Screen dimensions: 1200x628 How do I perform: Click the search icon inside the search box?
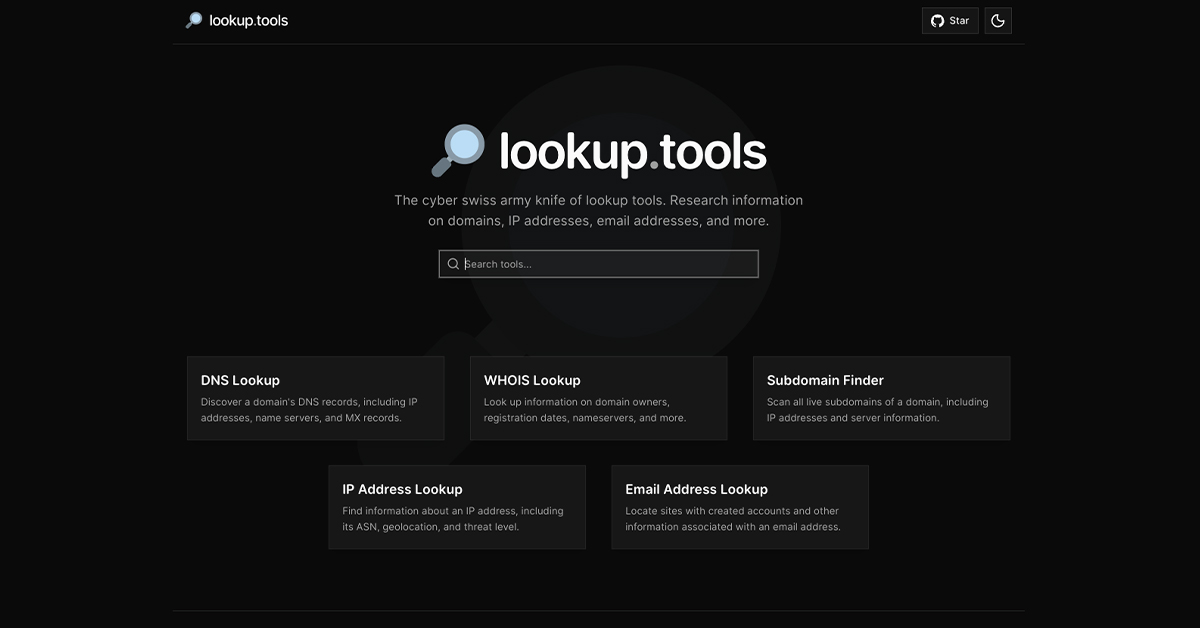(453, 264)
